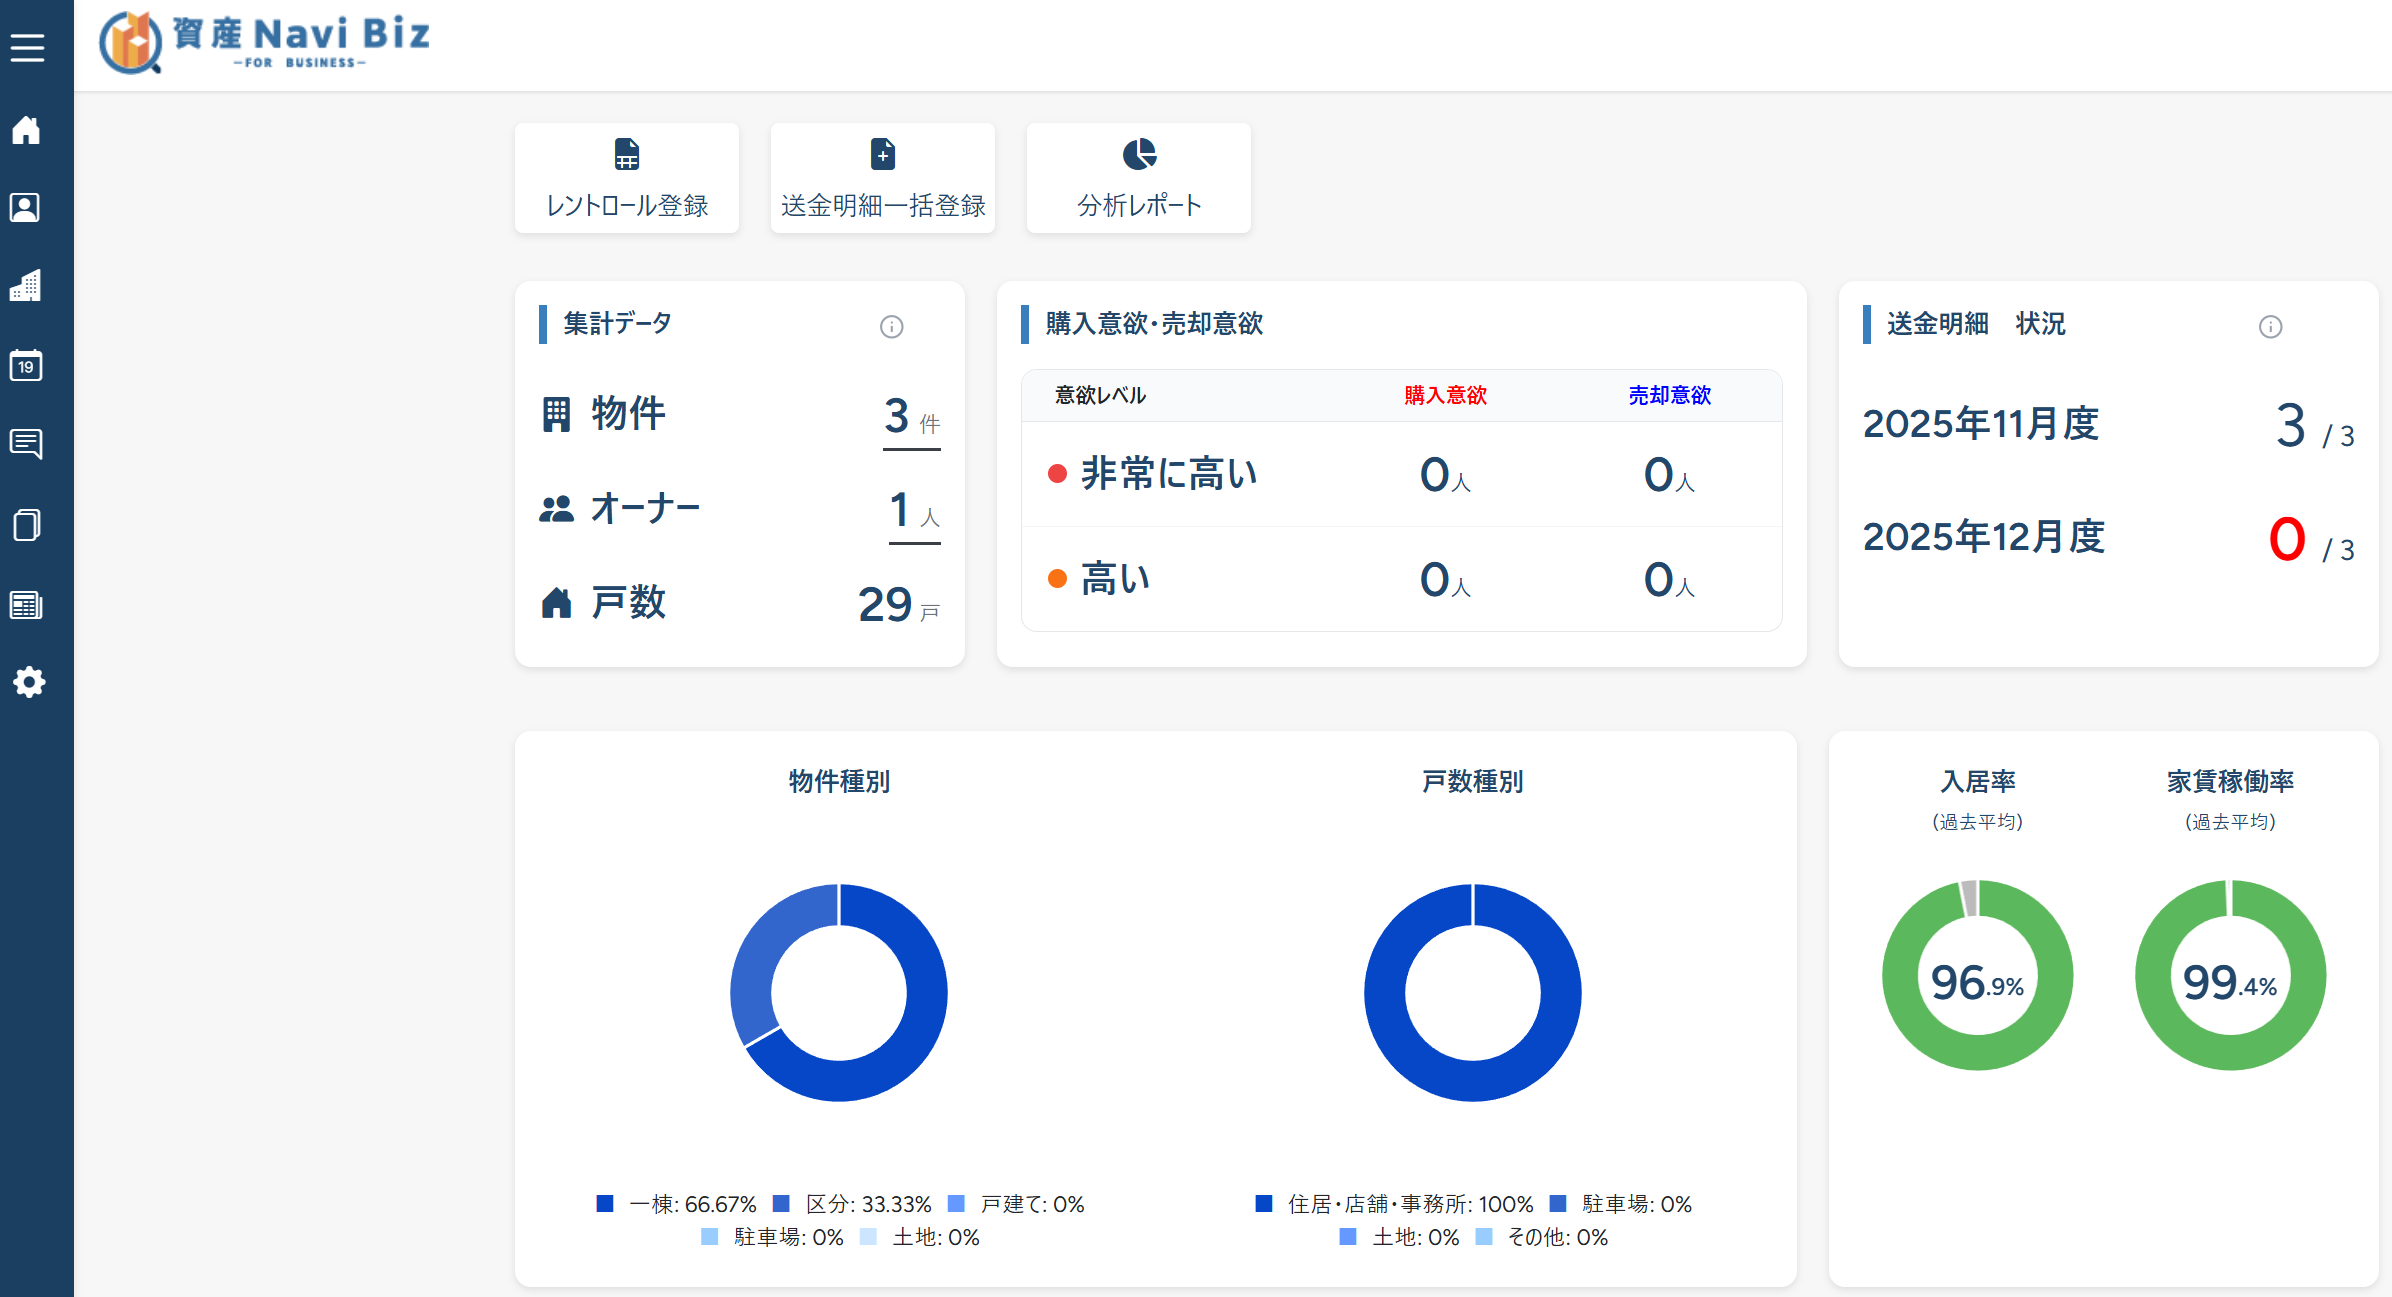Click the レントロール登録 button
This screenshot has width=2392, height=1297.
[626, 178]
